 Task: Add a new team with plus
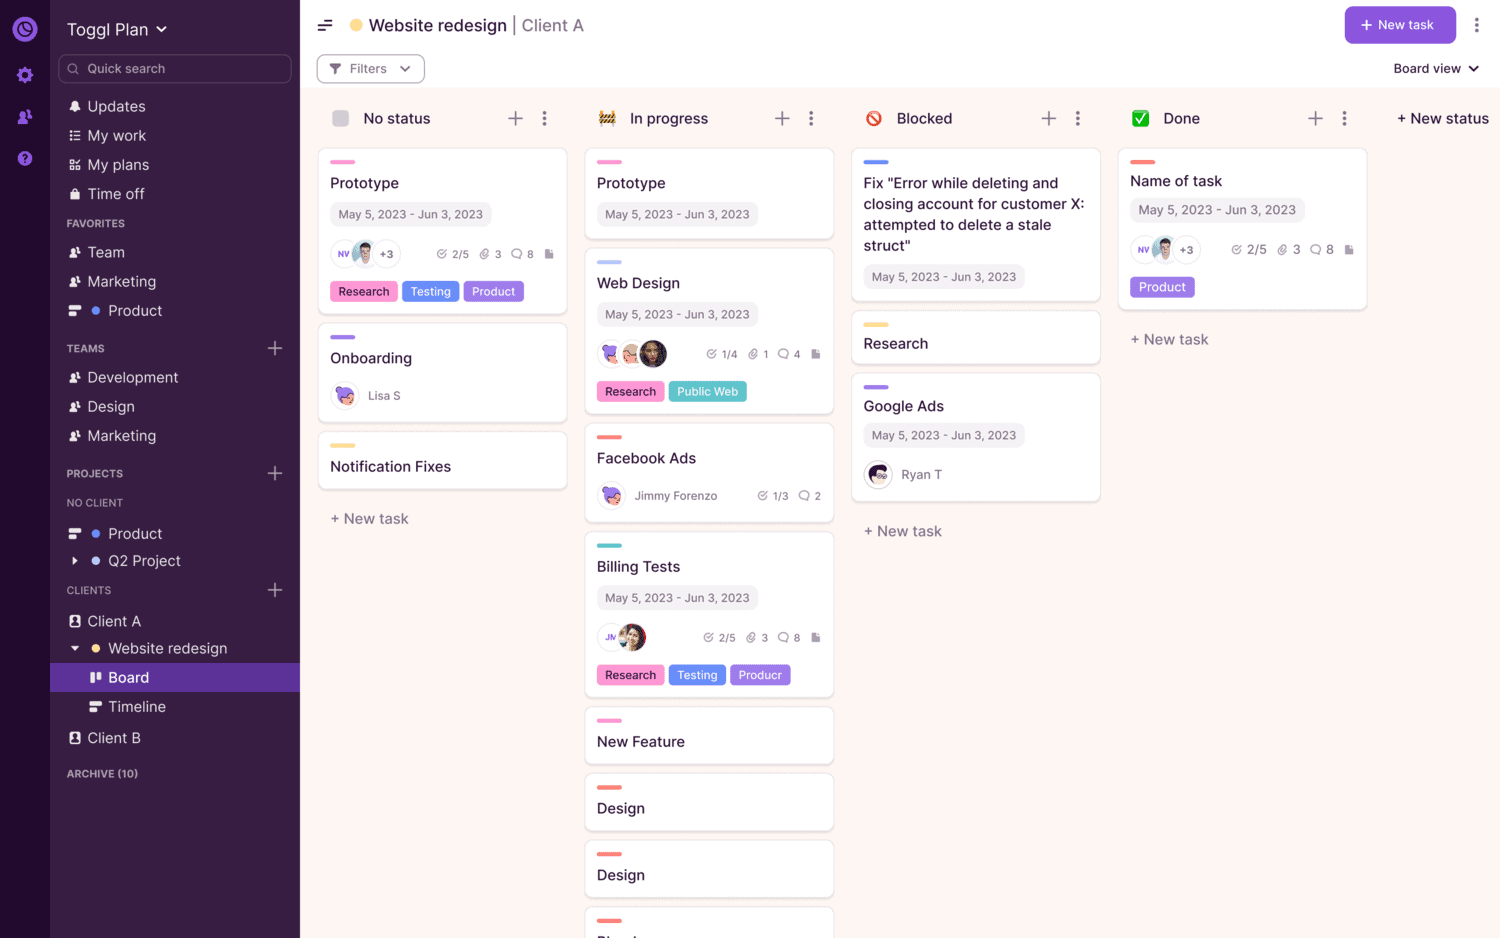tap(275, 348)
